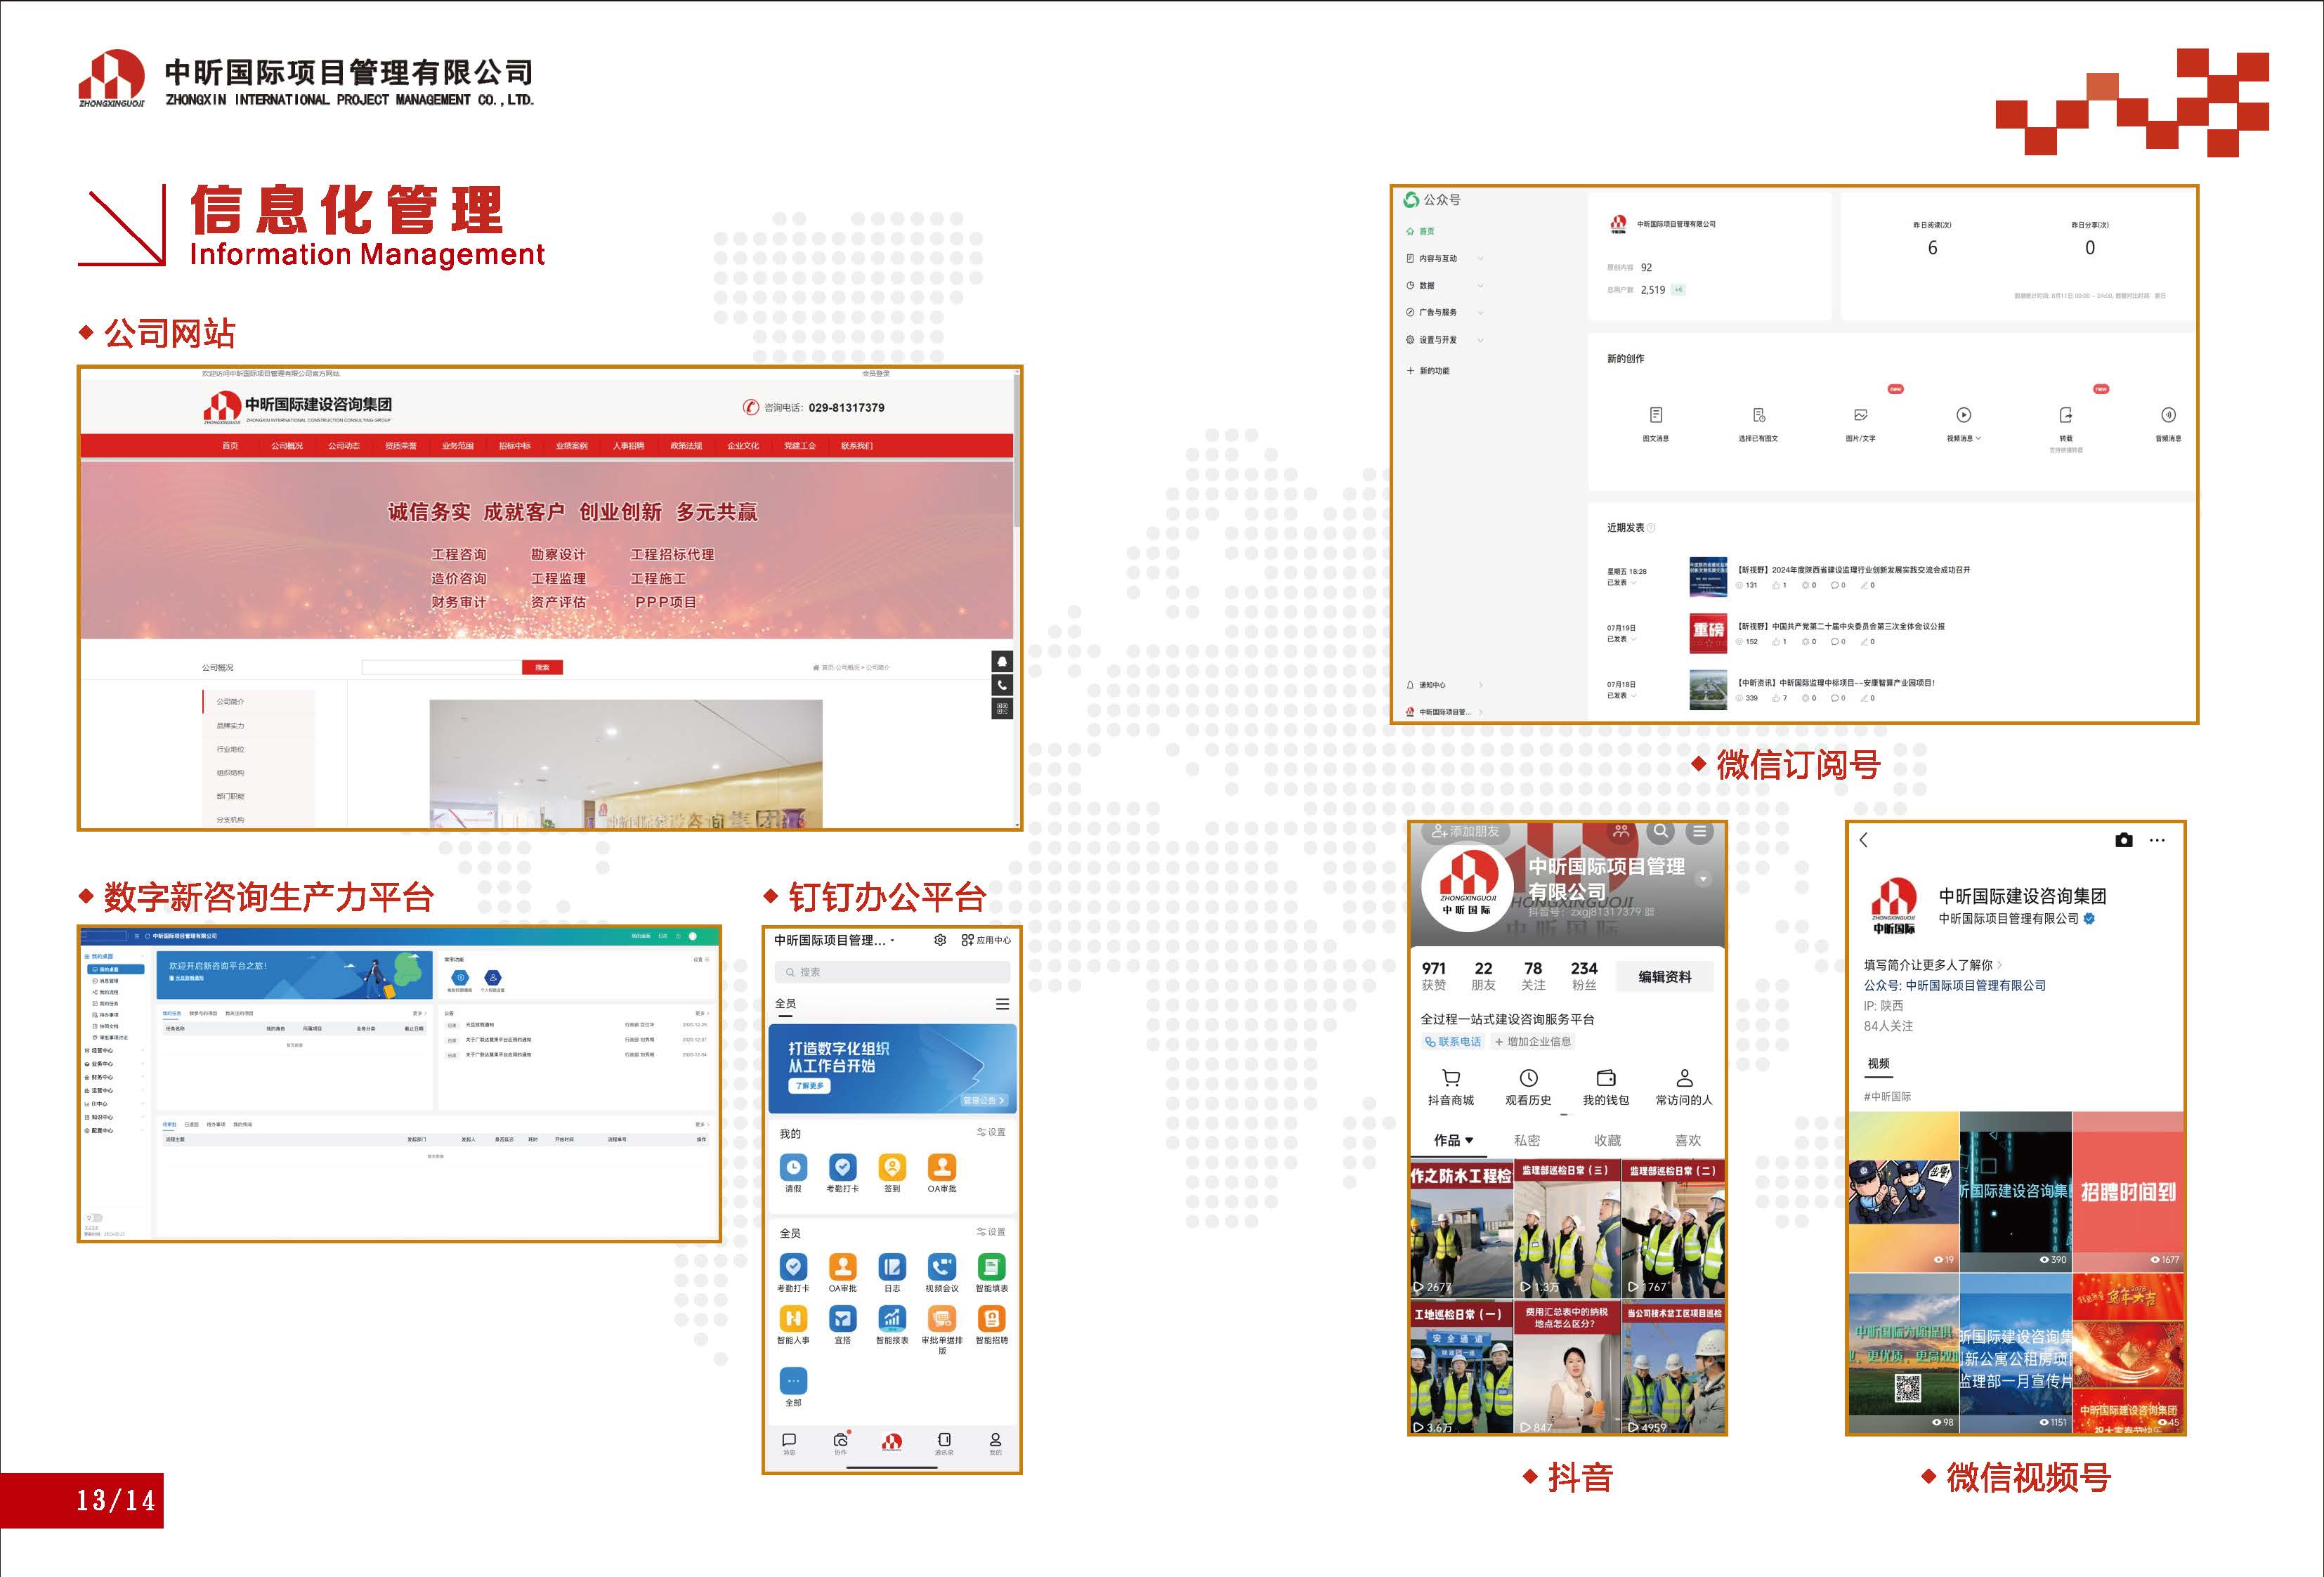Open the 考勤打卡 attendance icon under 我的

pos(842,1167)
